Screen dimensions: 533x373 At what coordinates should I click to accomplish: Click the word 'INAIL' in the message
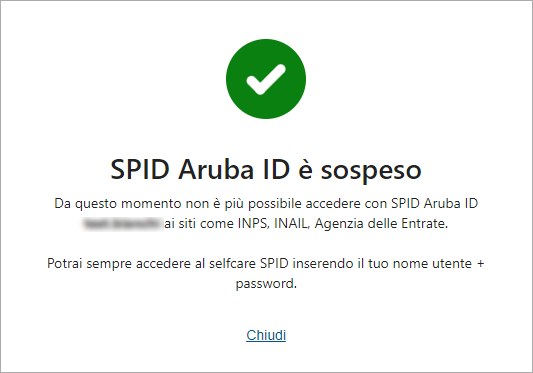coord(292,224)
